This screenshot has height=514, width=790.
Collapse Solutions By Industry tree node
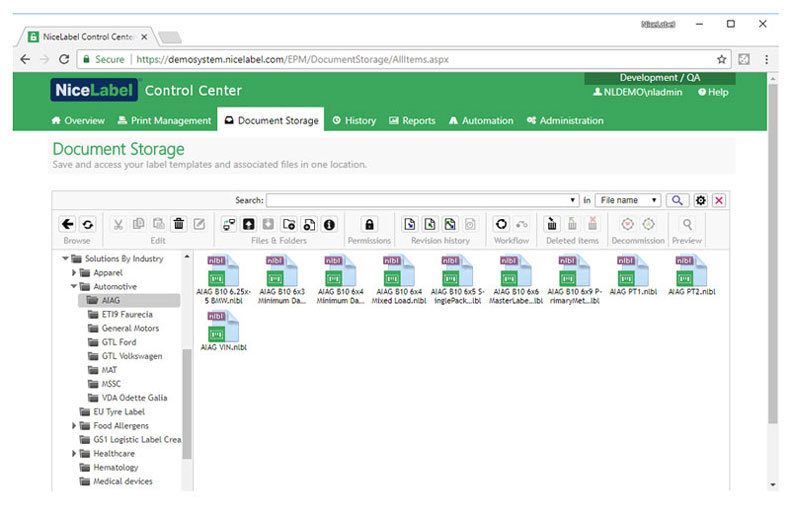click(x=65, y=259)
